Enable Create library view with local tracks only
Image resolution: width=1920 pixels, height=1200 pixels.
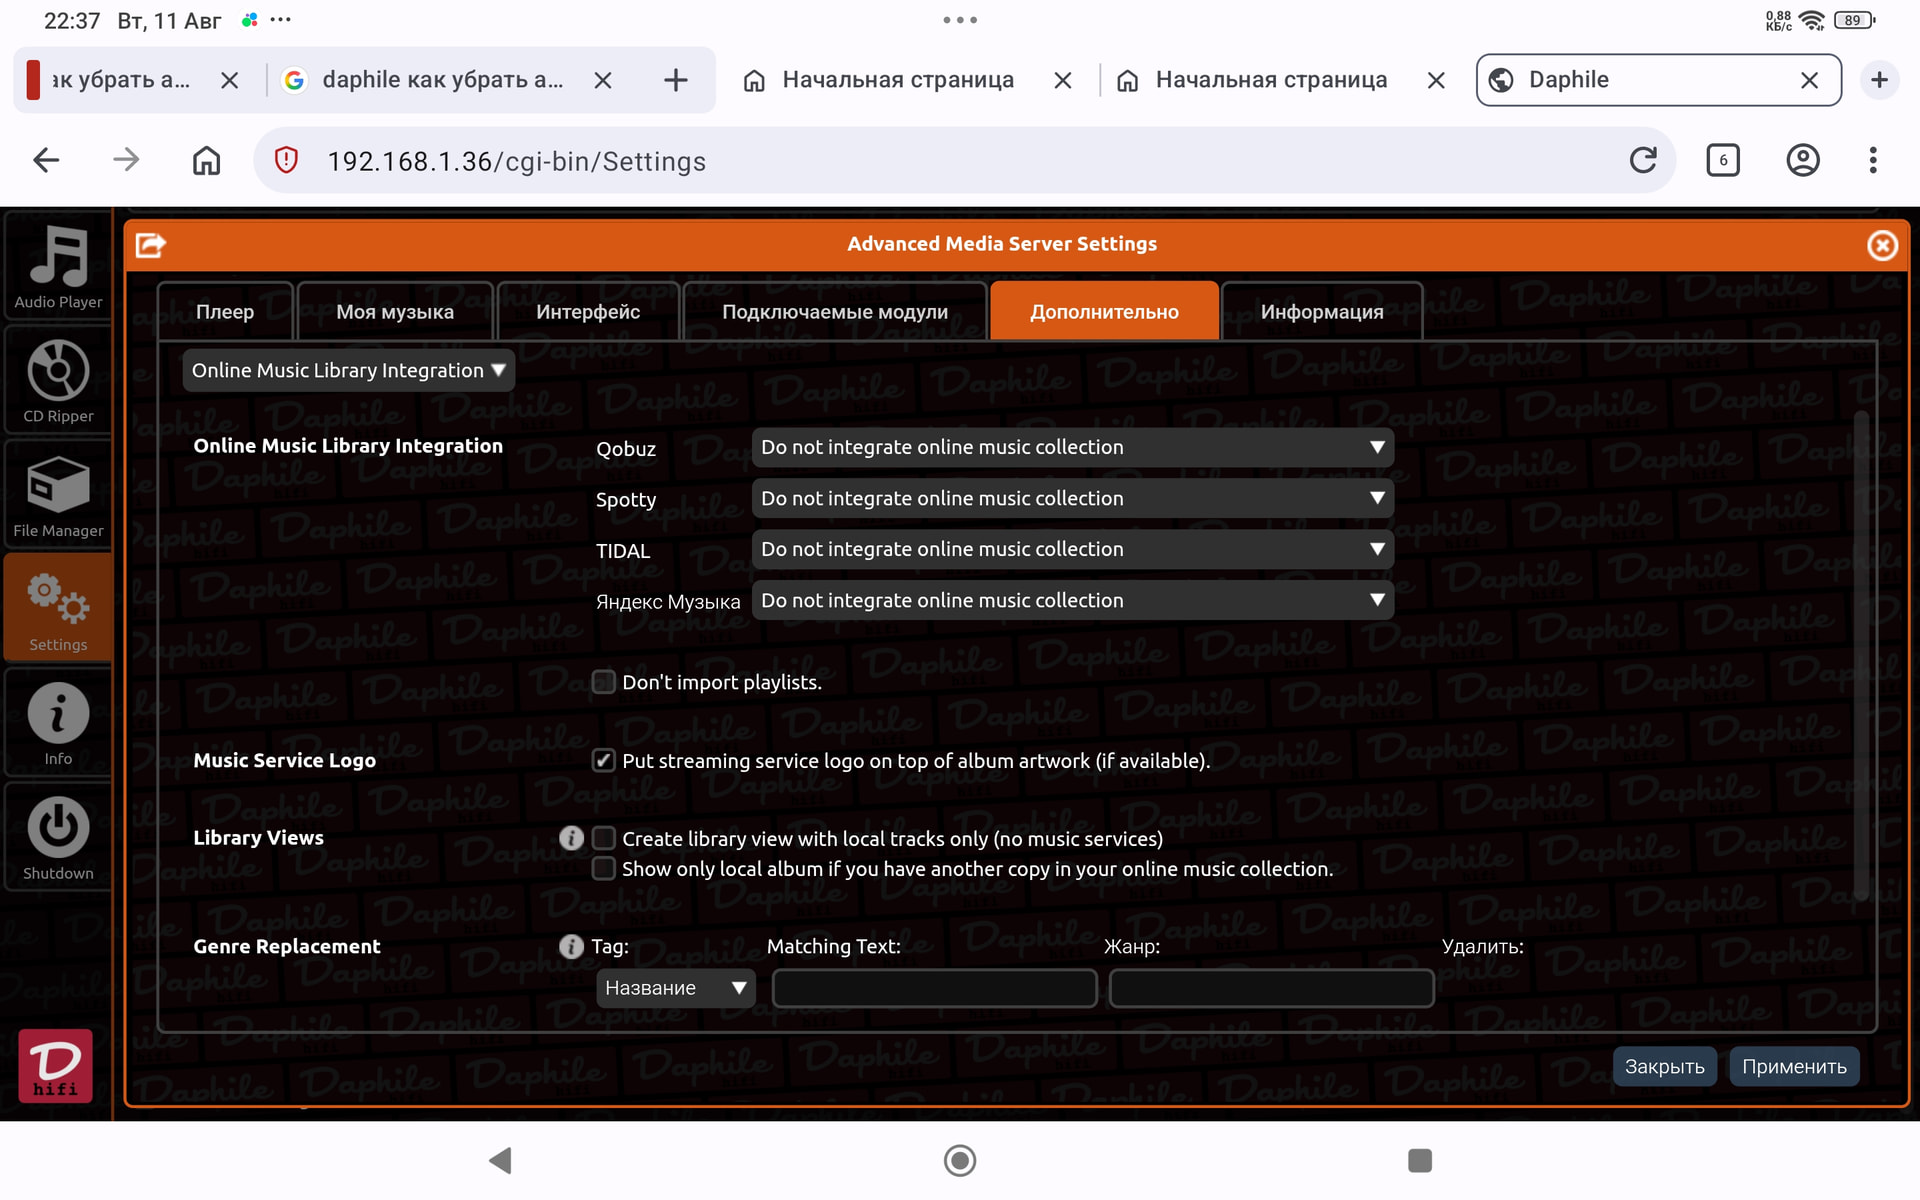tap(603, 838)
